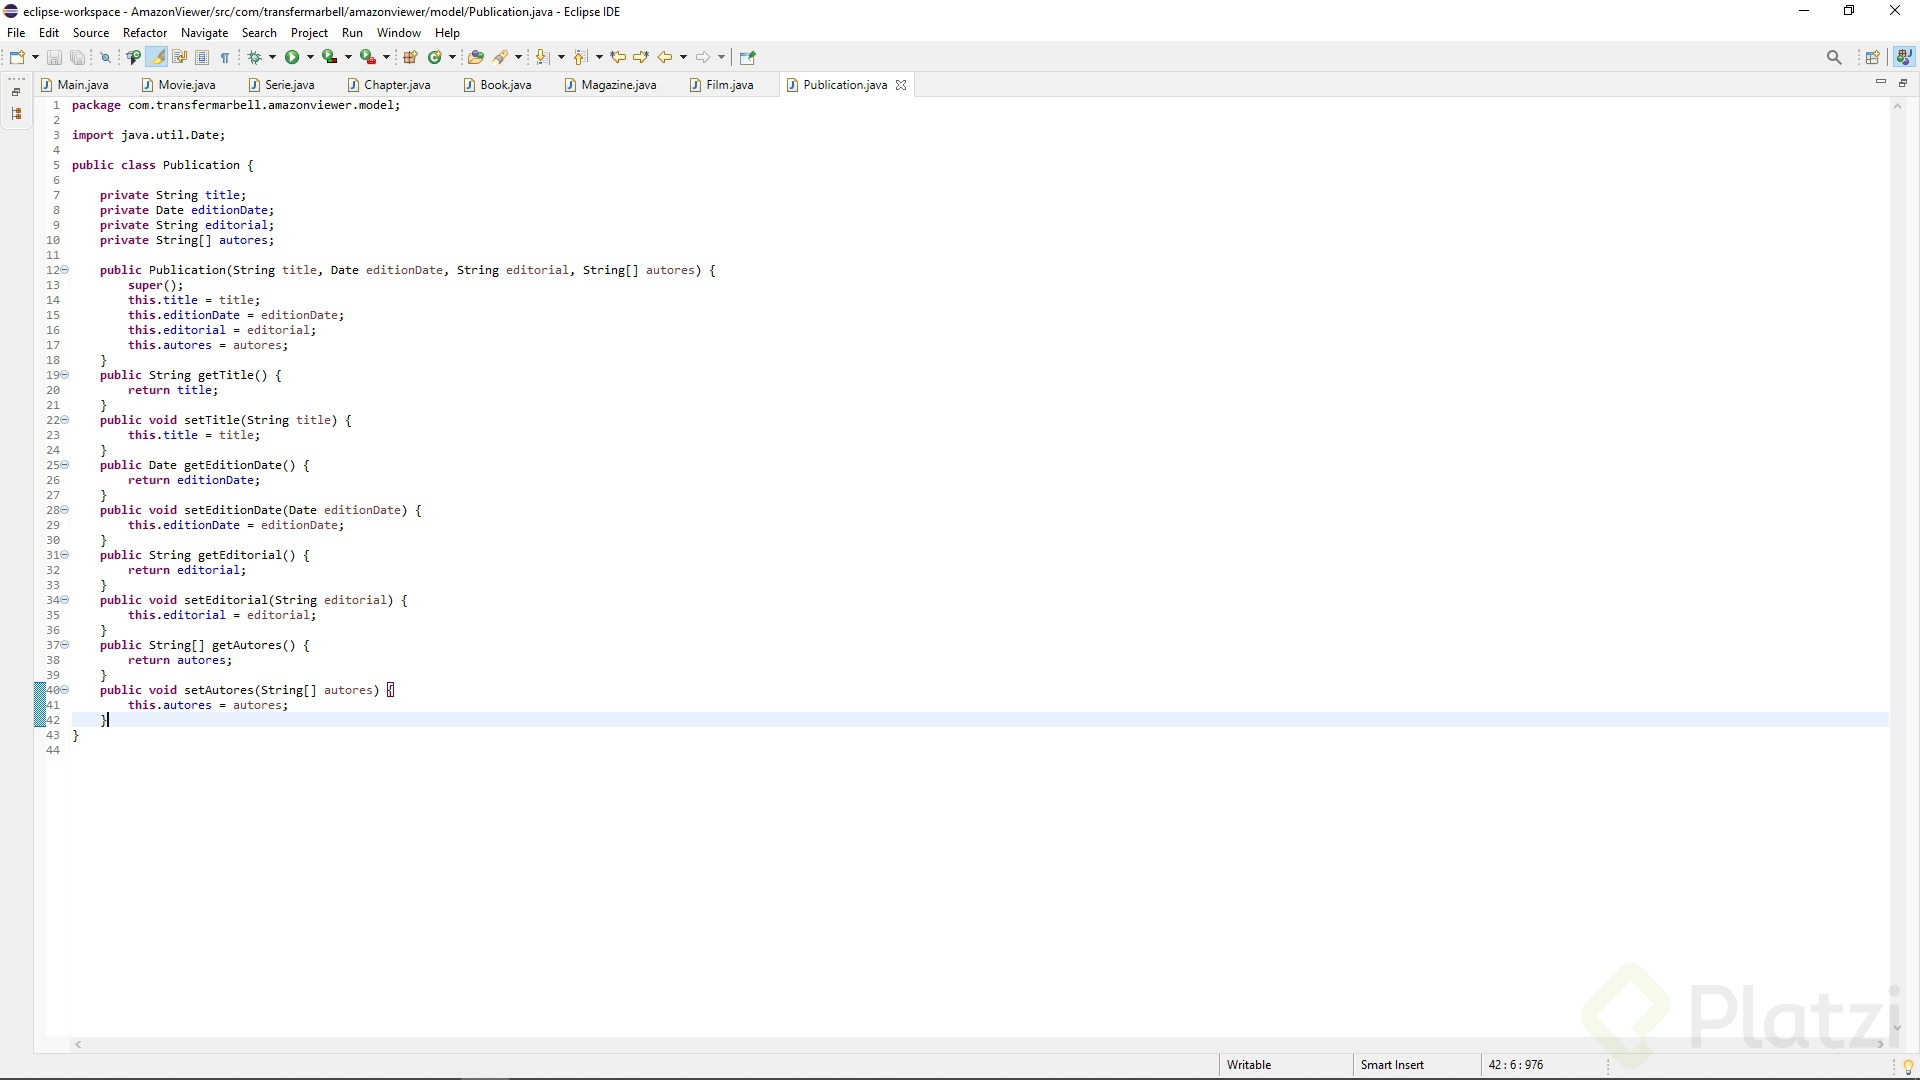Click the Search magnifier in the toolbar

pyautogui.click(x=1833, y=57)
